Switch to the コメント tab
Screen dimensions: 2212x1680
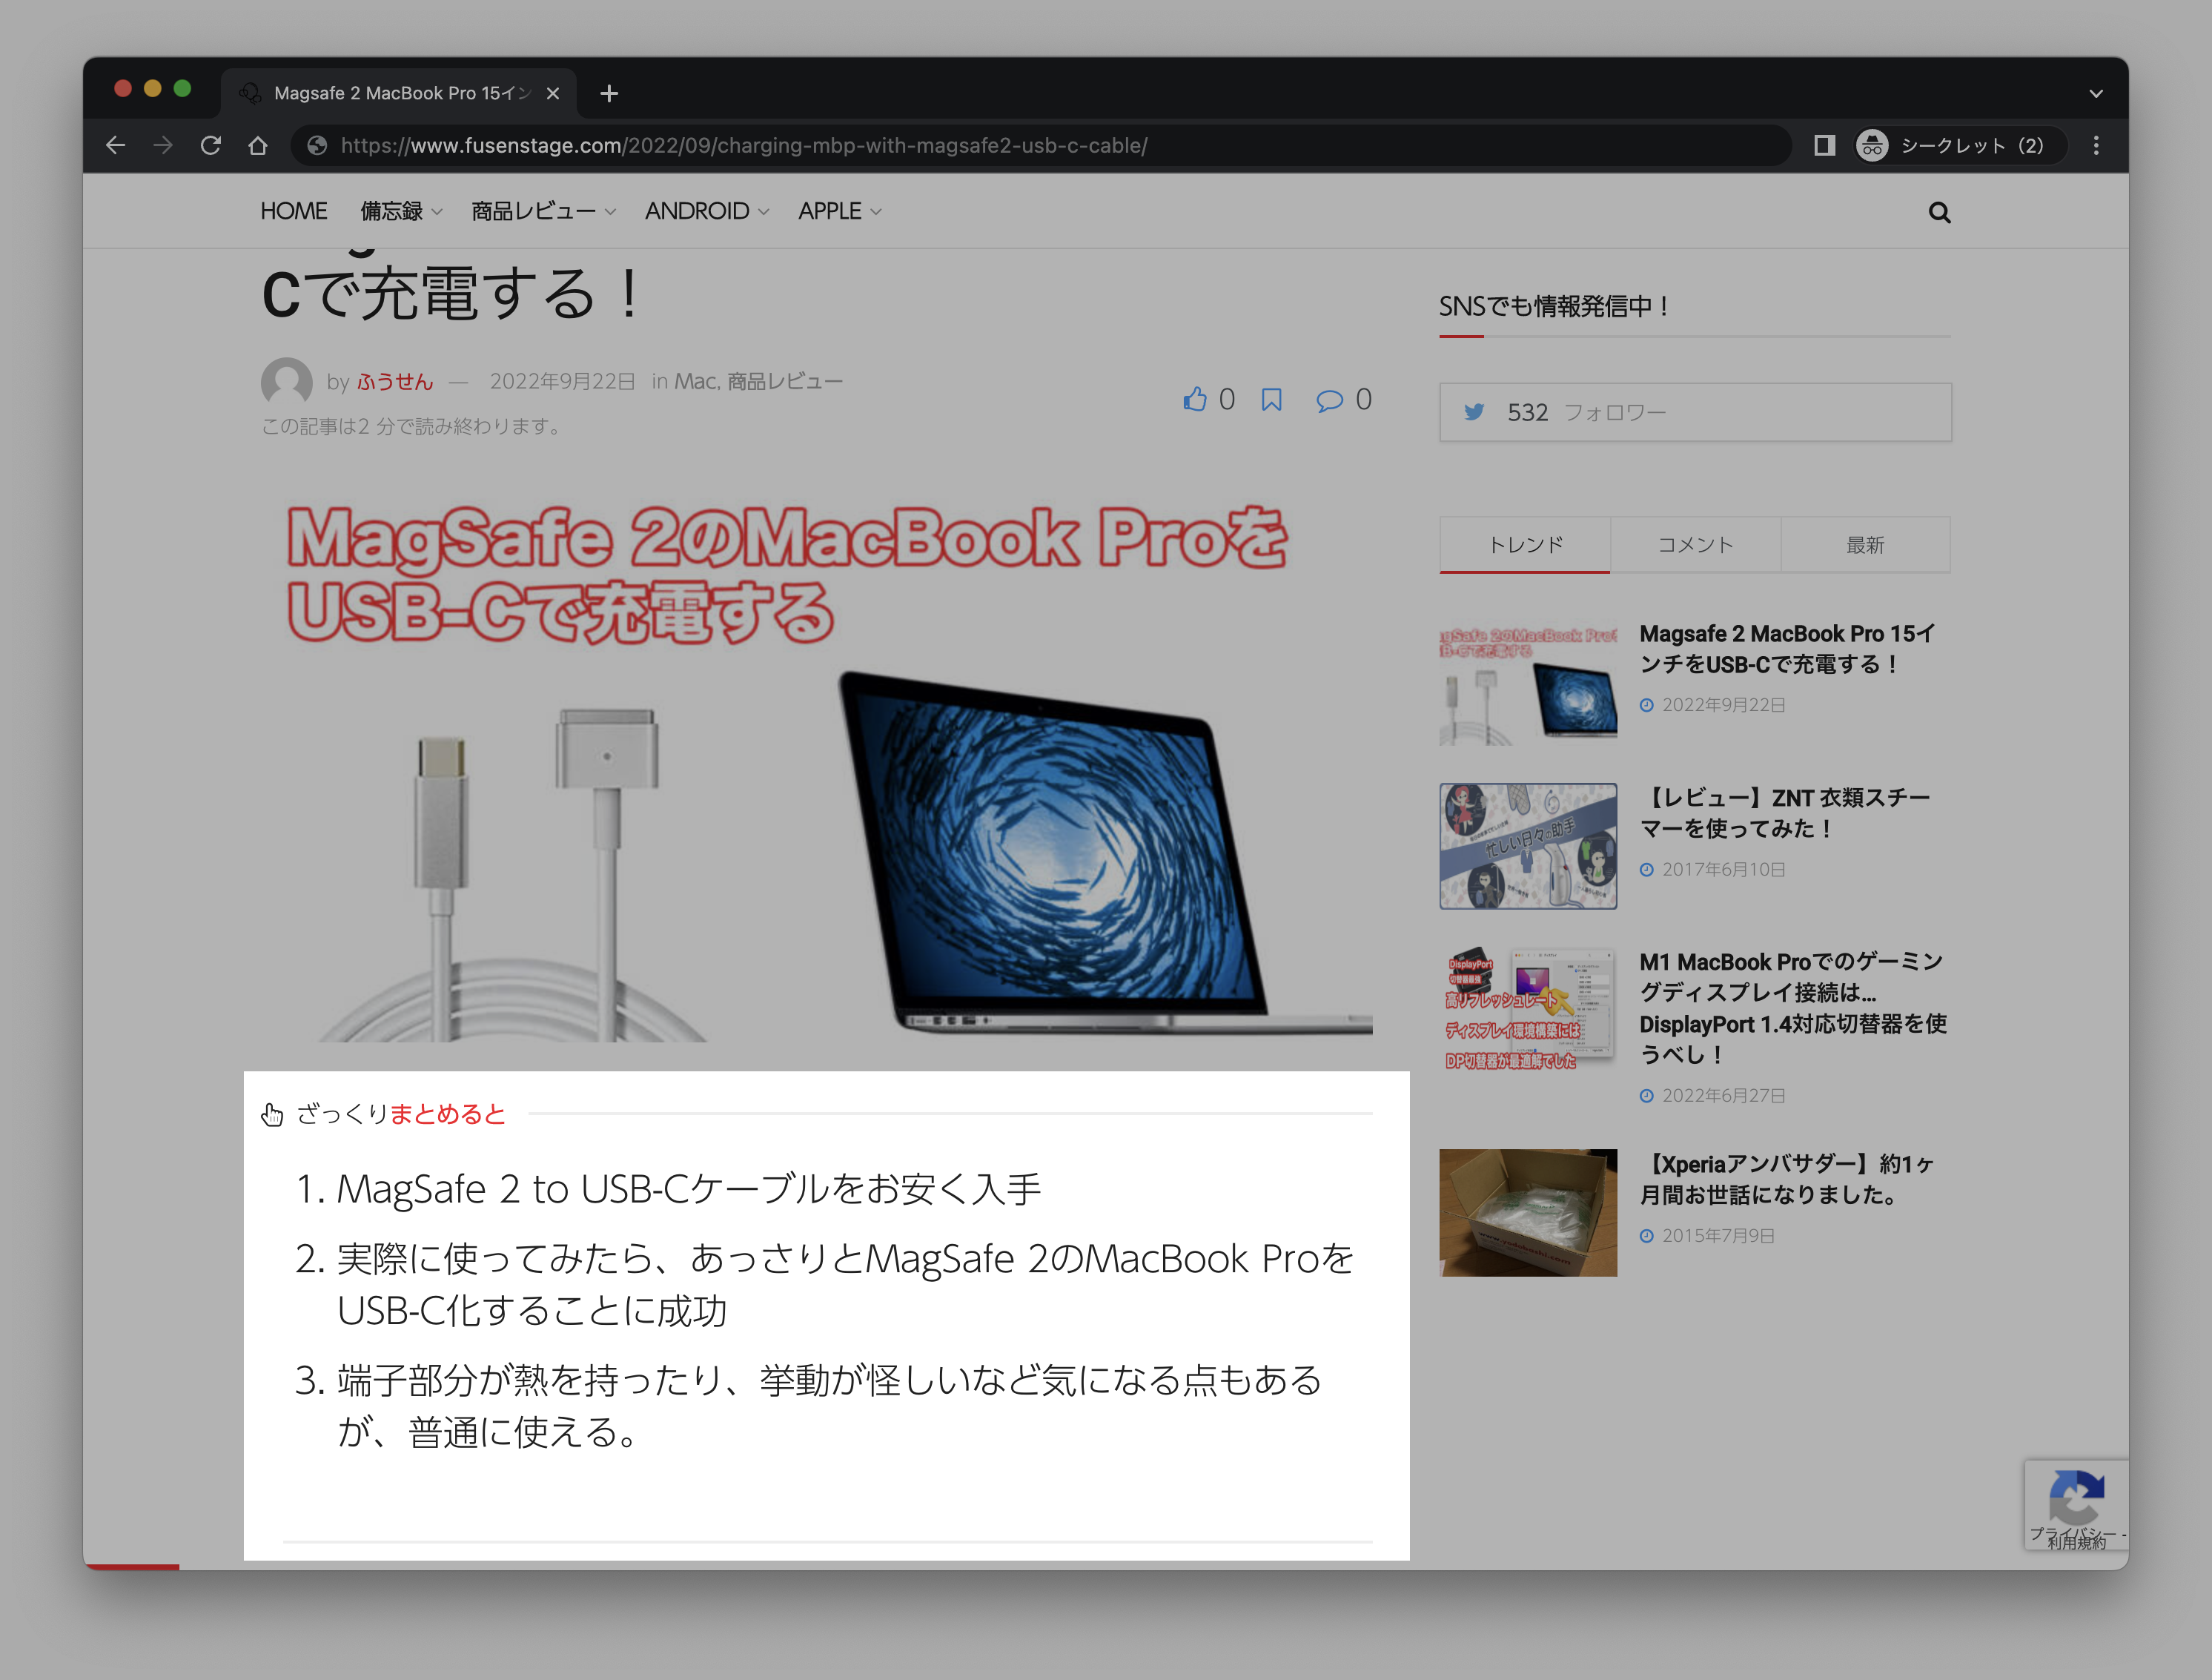[x=1695, y=545]
